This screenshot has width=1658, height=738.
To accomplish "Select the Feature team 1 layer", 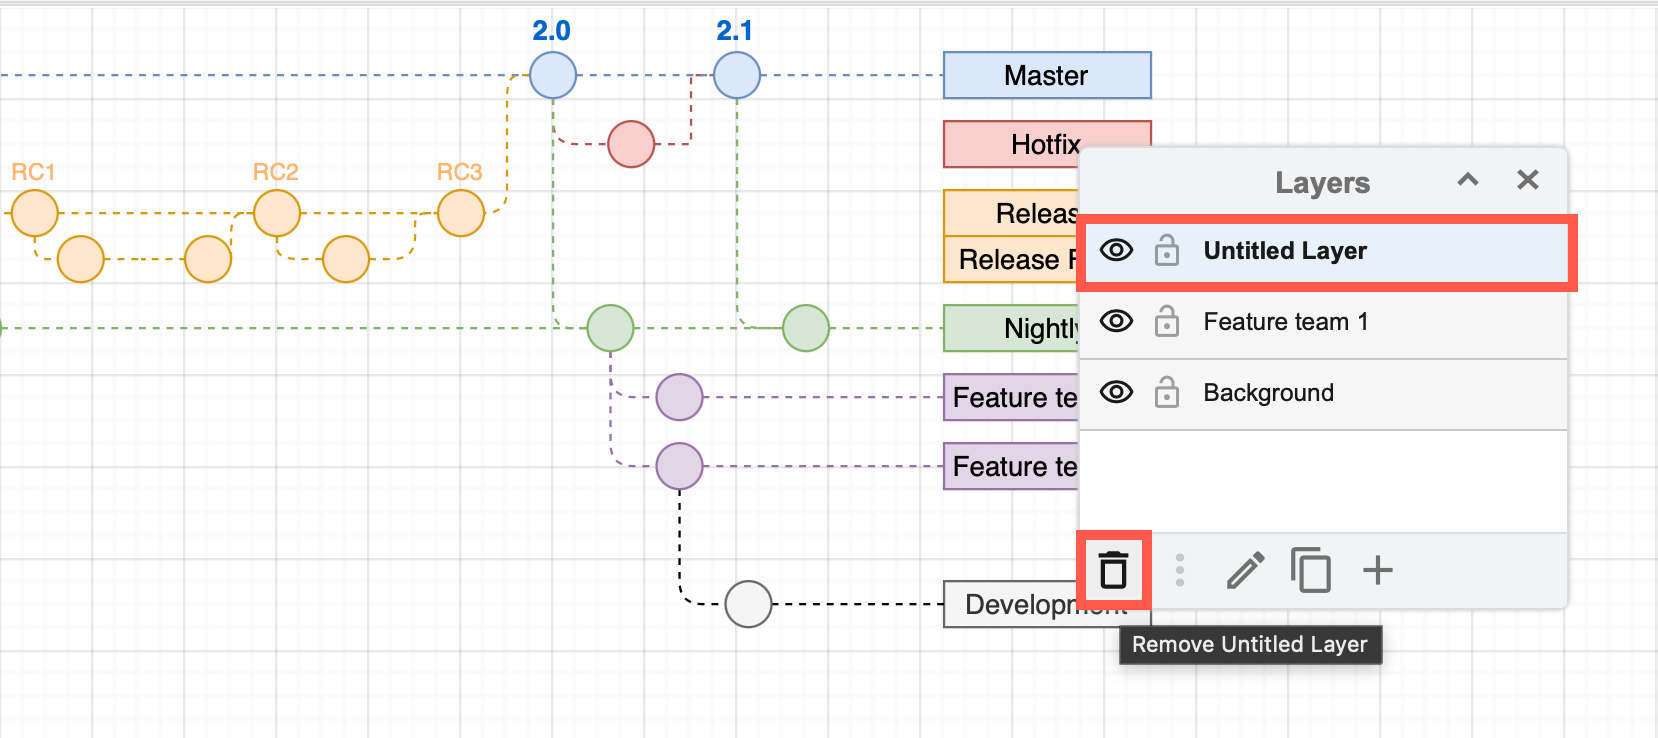I will (x=1285, y=322).
